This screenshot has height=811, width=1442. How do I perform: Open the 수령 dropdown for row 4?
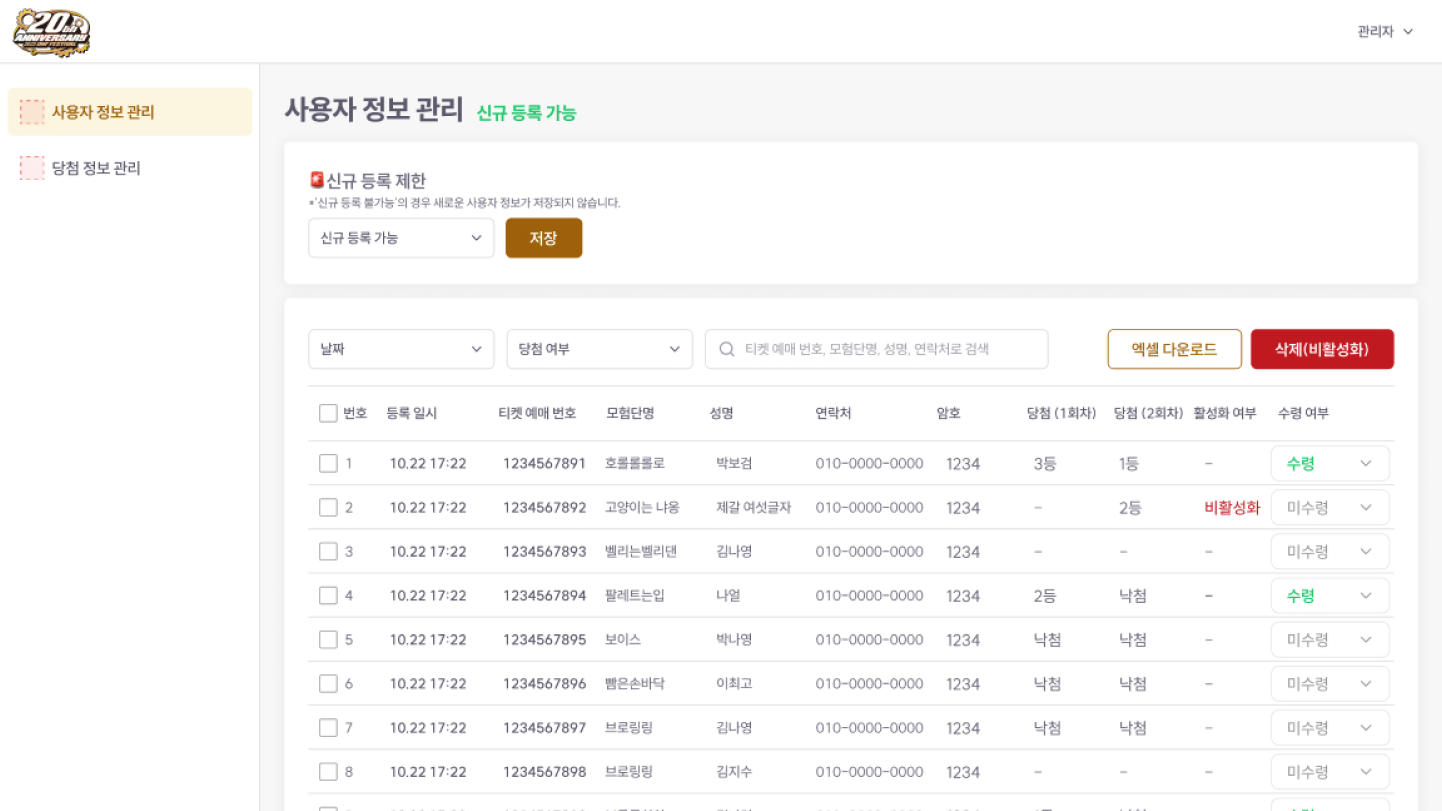[x=1329, y=596]
